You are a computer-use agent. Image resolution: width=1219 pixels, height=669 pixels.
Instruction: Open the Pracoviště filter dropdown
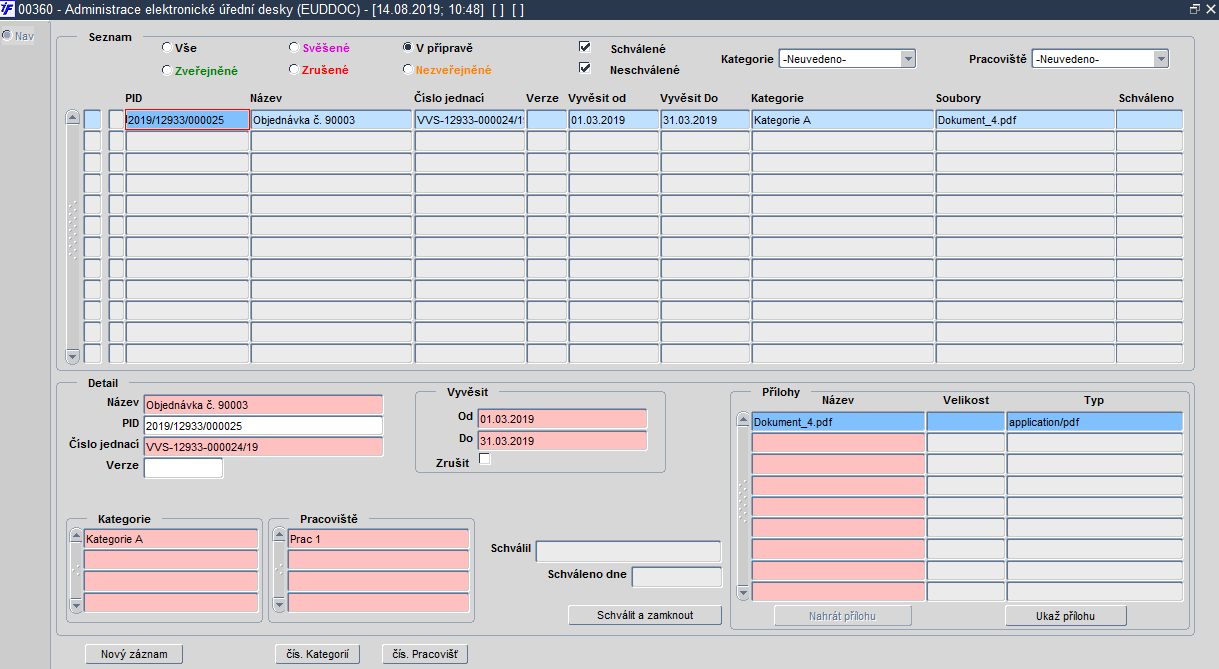point(1100,59)
